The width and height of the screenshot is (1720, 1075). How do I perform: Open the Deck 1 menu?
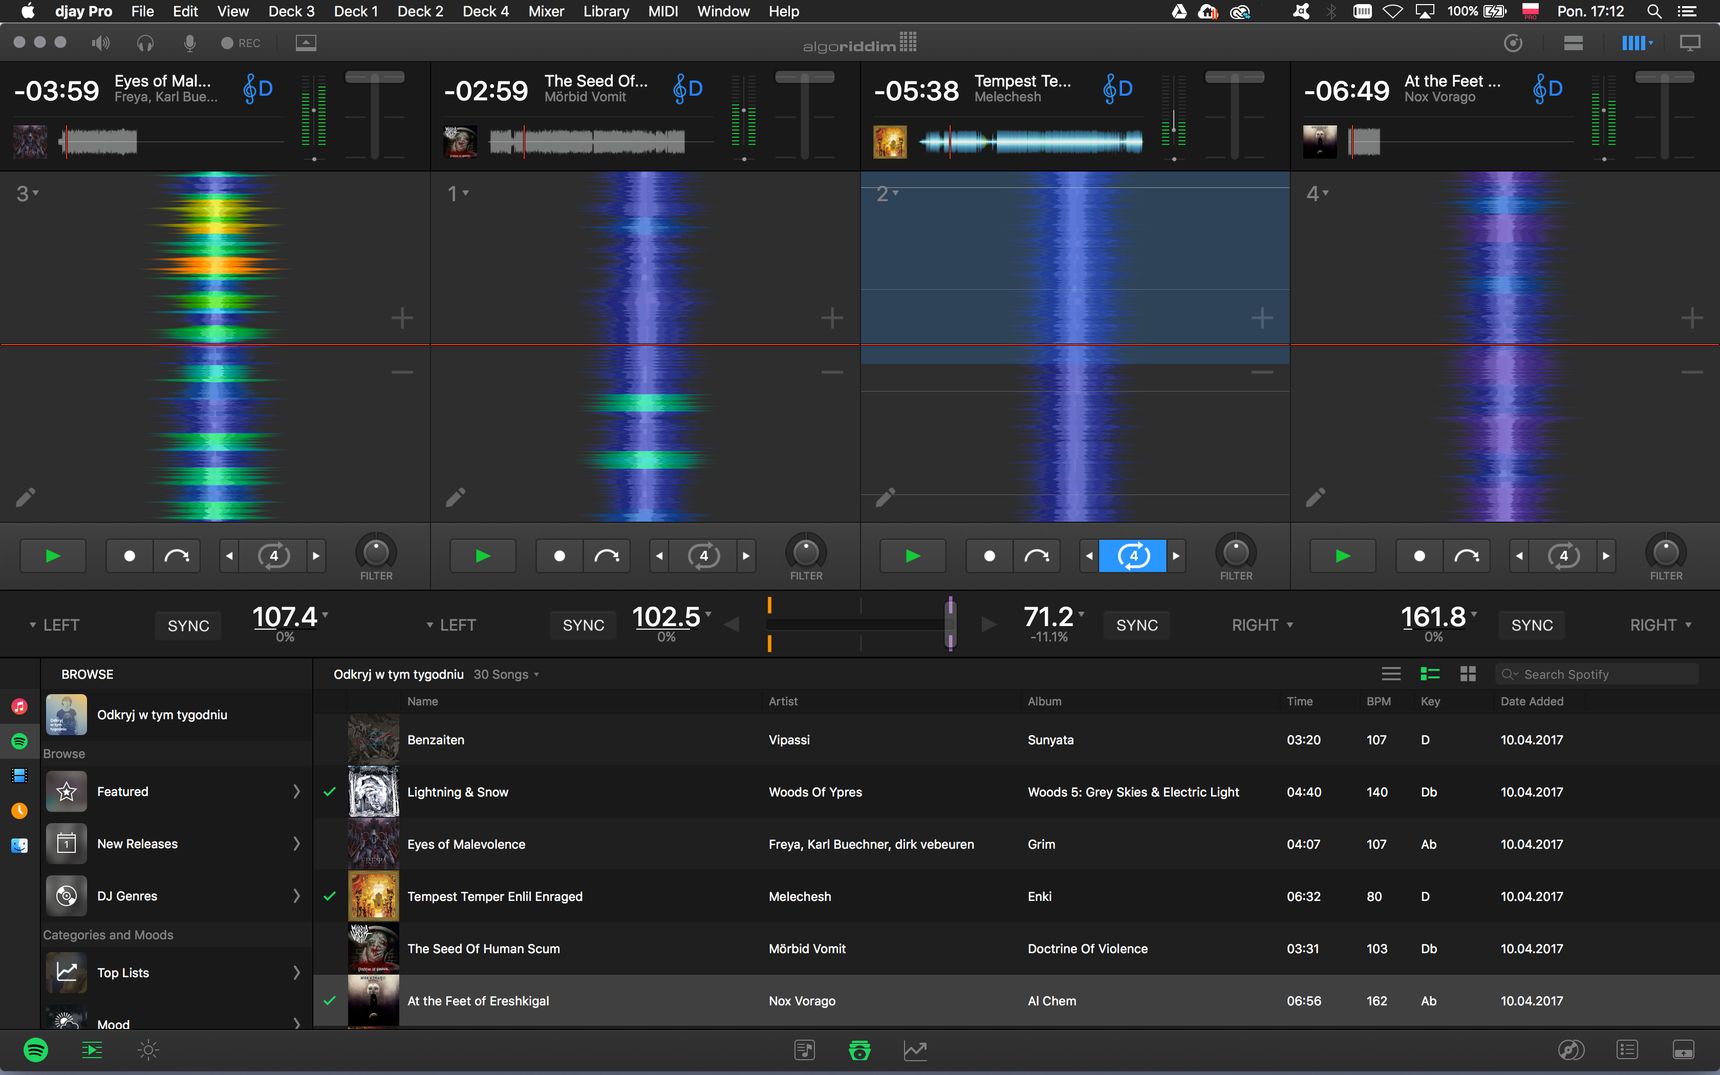pyautogui.click(x=355, y=11)
